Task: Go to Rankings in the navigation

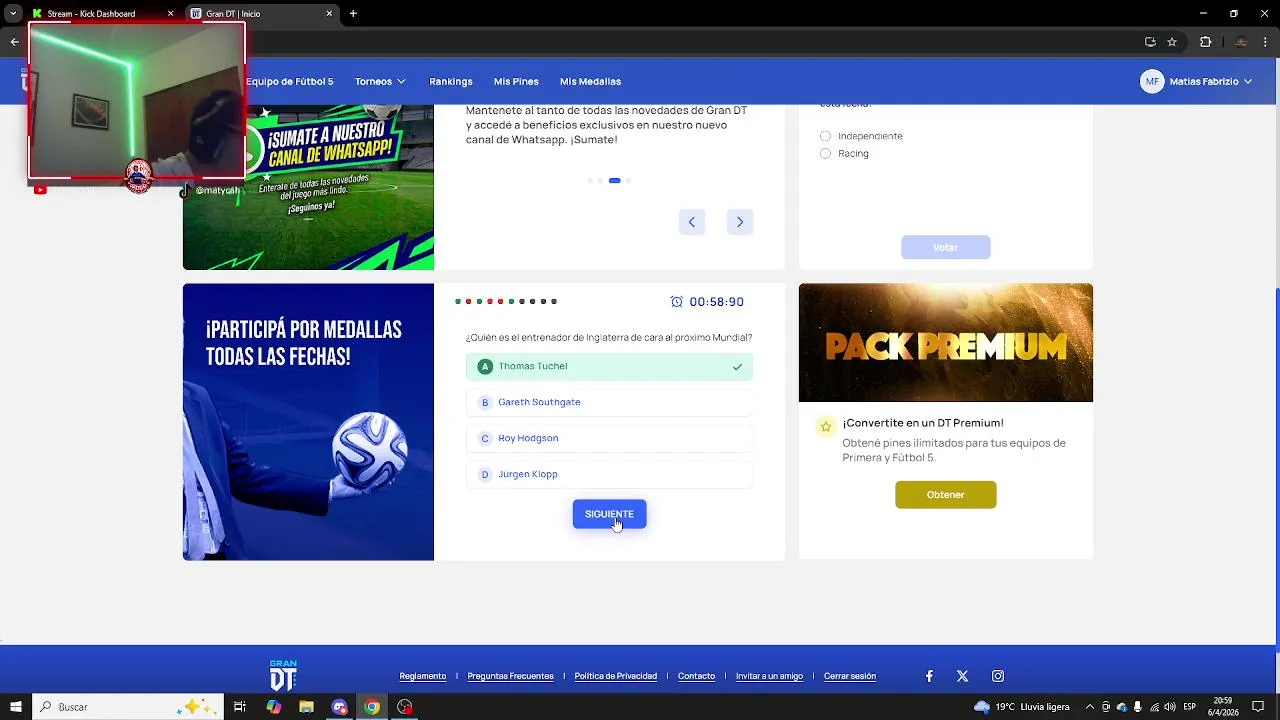Action: pos(451,81)
